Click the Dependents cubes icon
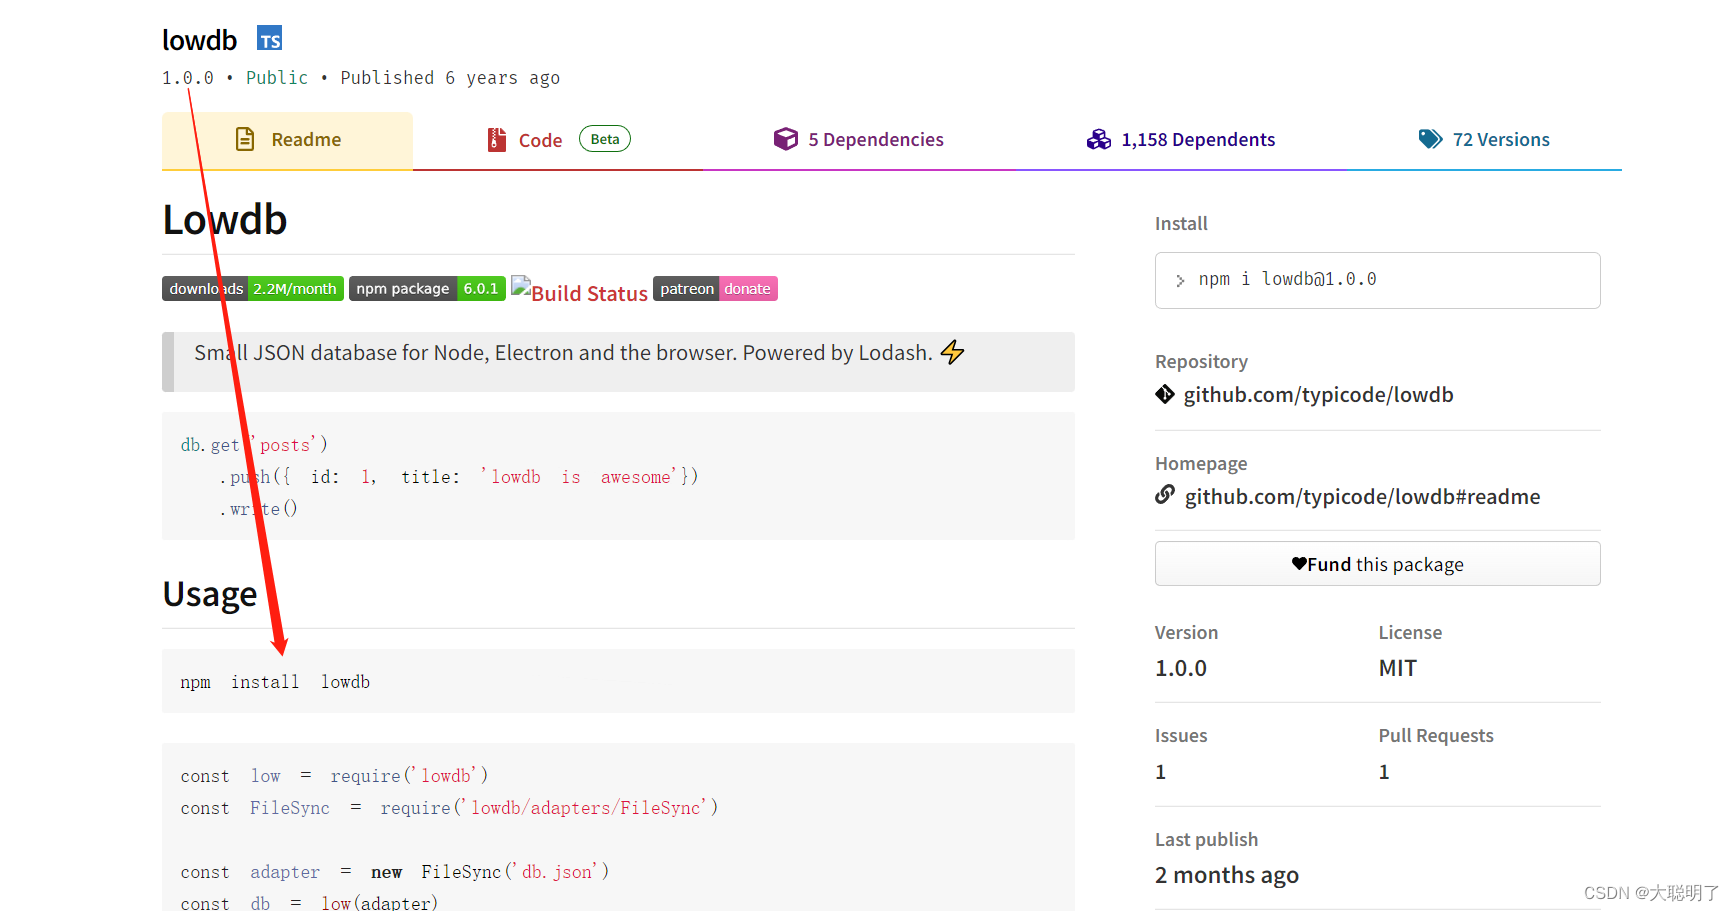1734x911 pixels. (1099, 139)
